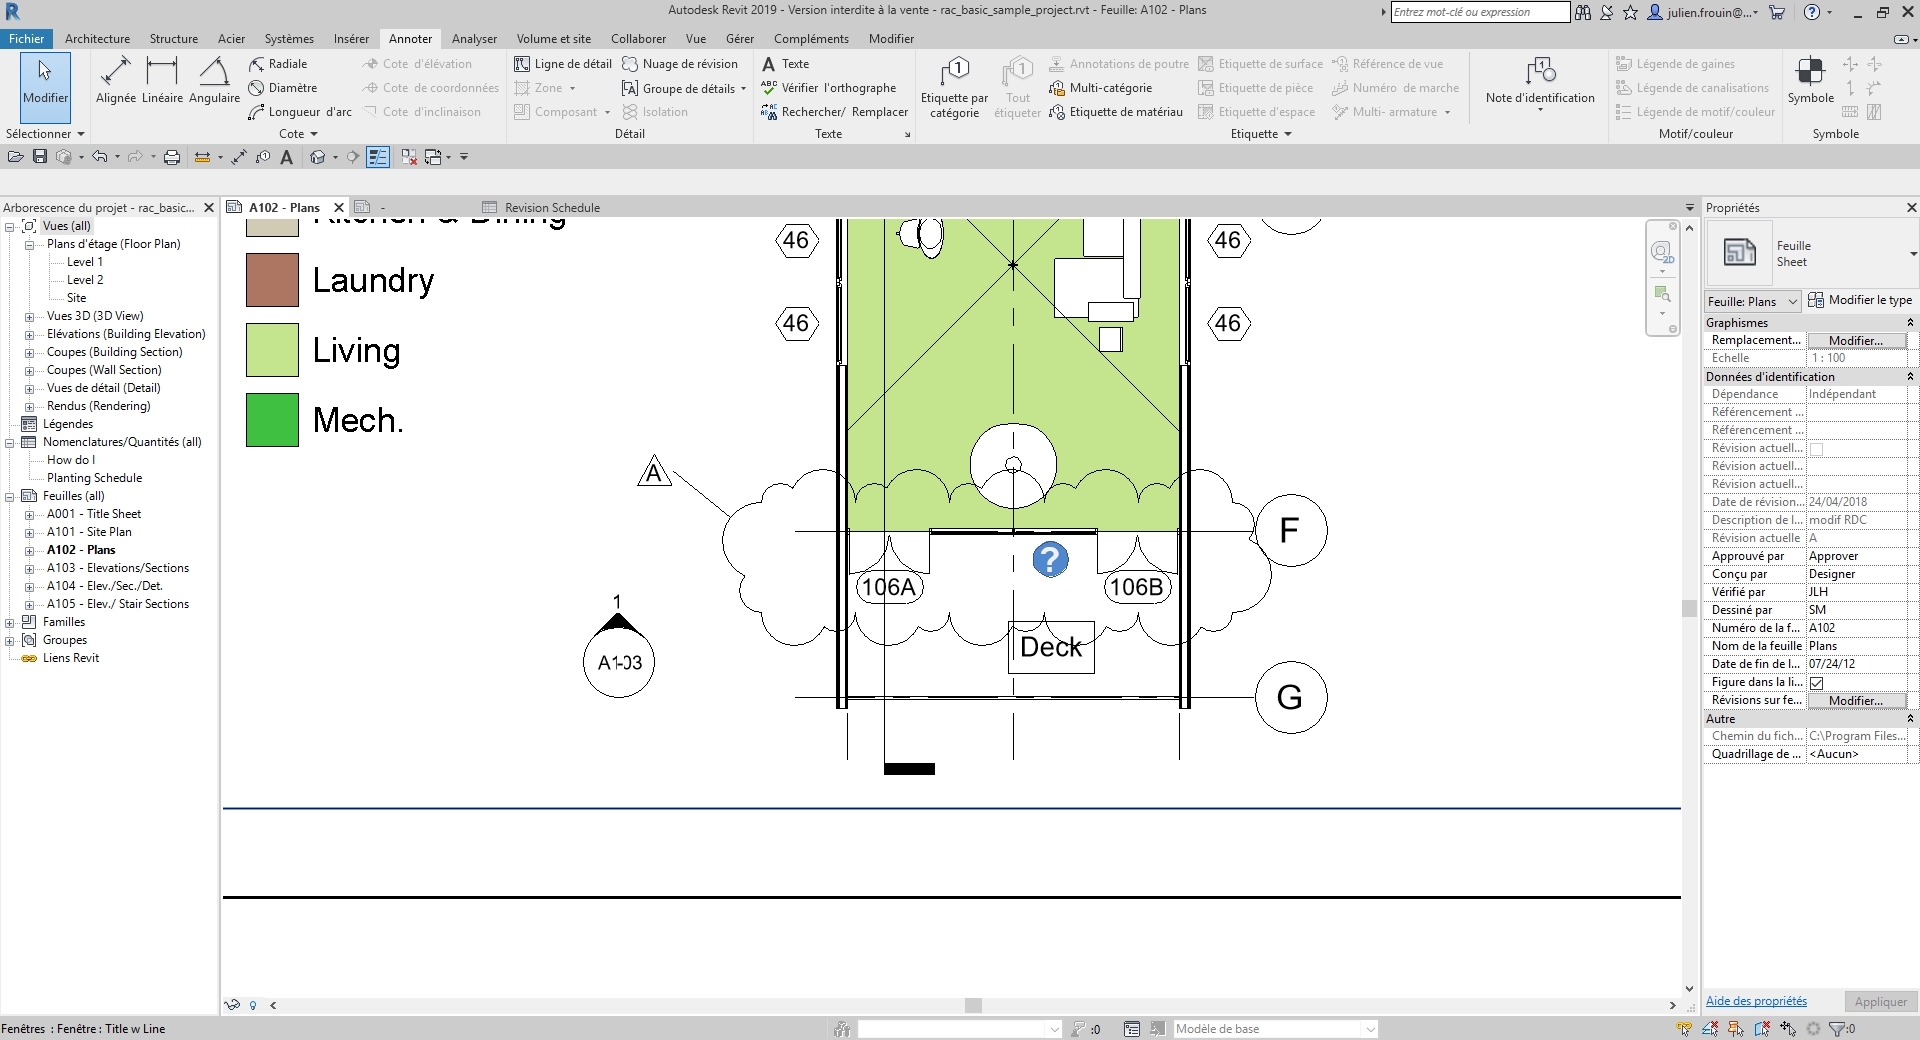Screen dimensions: 1920x1040
Task: Activate the Nuage de révision tool
Action: [680, 64]
